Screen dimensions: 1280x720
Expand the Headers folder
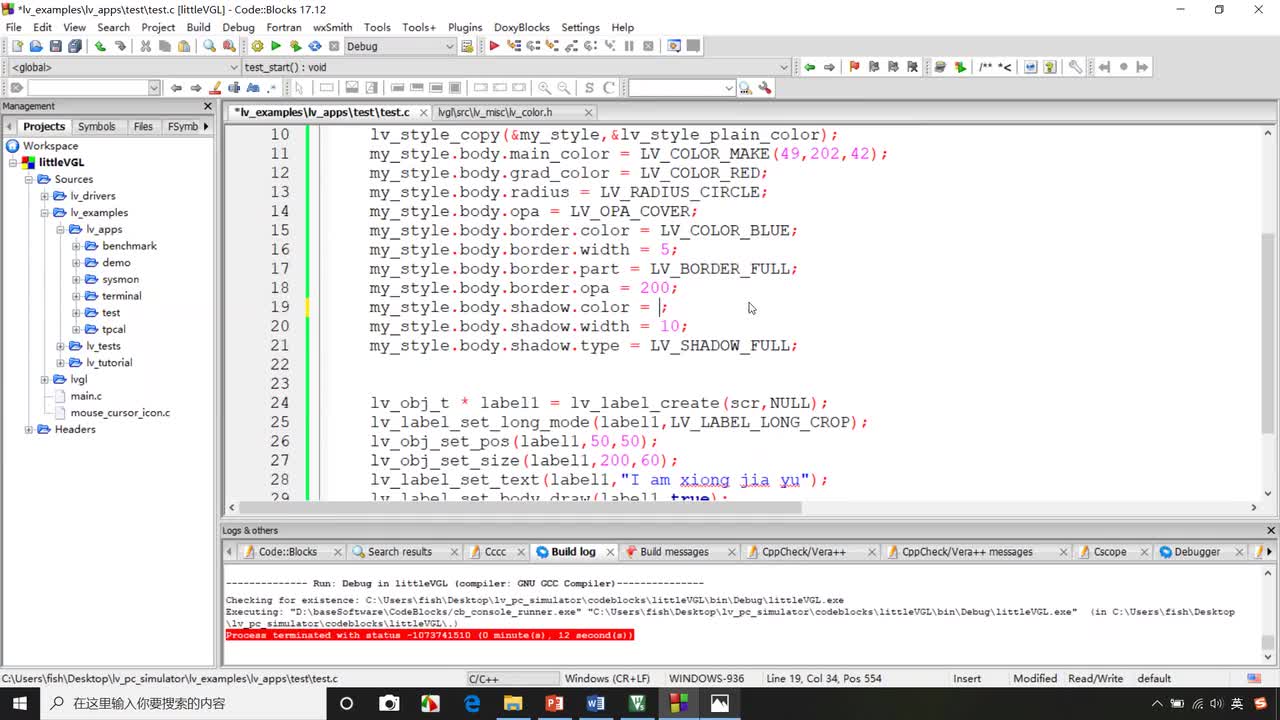coord(29,430)
